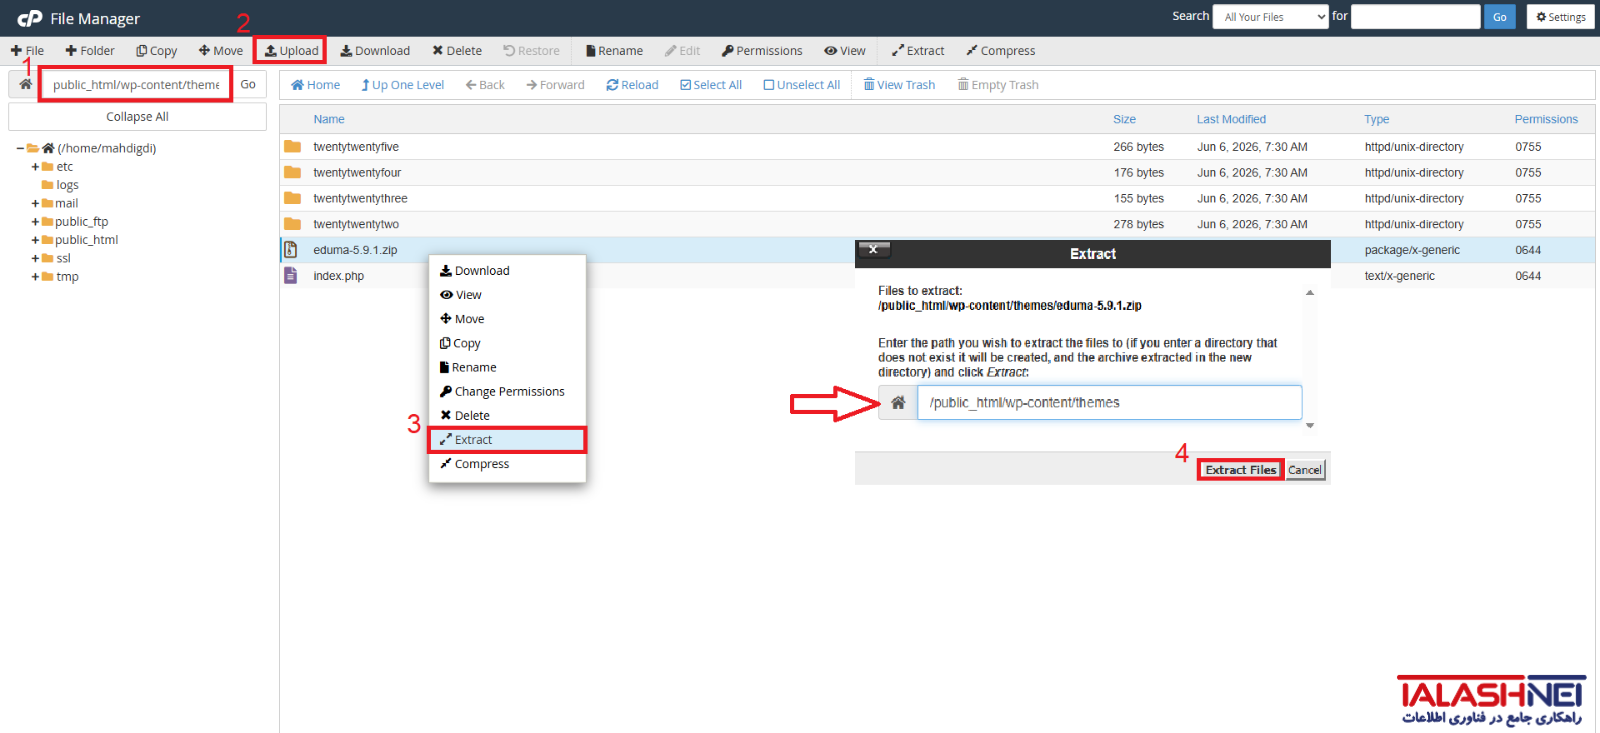1600x733 pixels.
Task: Click Delete in the top toolbar
Action: coord(457,51)
